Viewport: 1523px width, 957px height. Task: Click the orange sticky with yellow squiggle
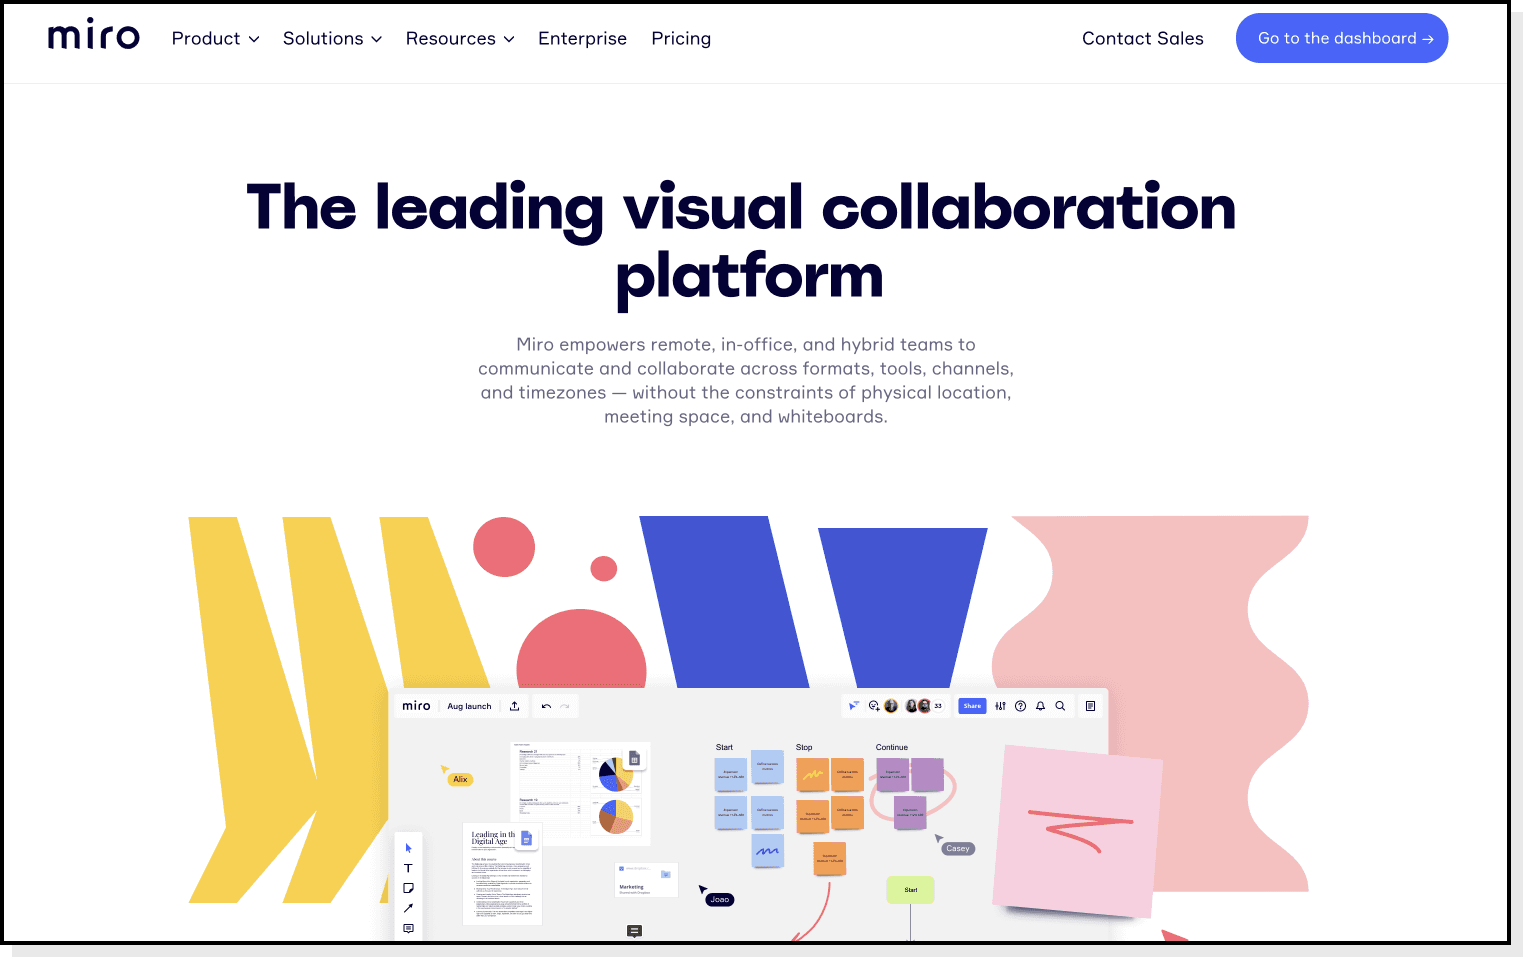click(812, 774)
